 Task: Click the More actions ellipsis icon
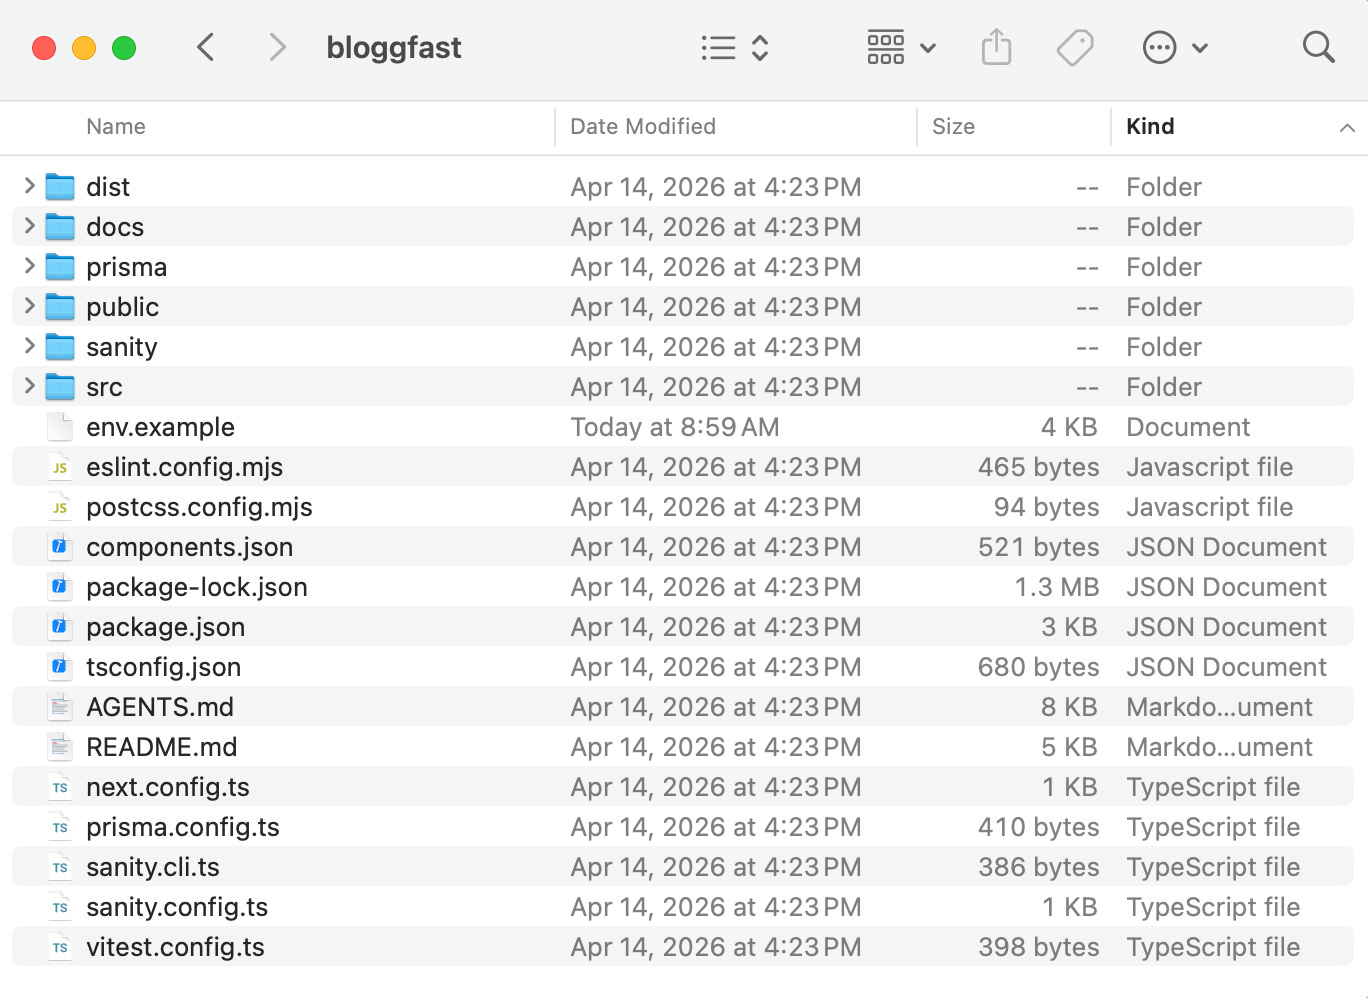pos(1159,47)
